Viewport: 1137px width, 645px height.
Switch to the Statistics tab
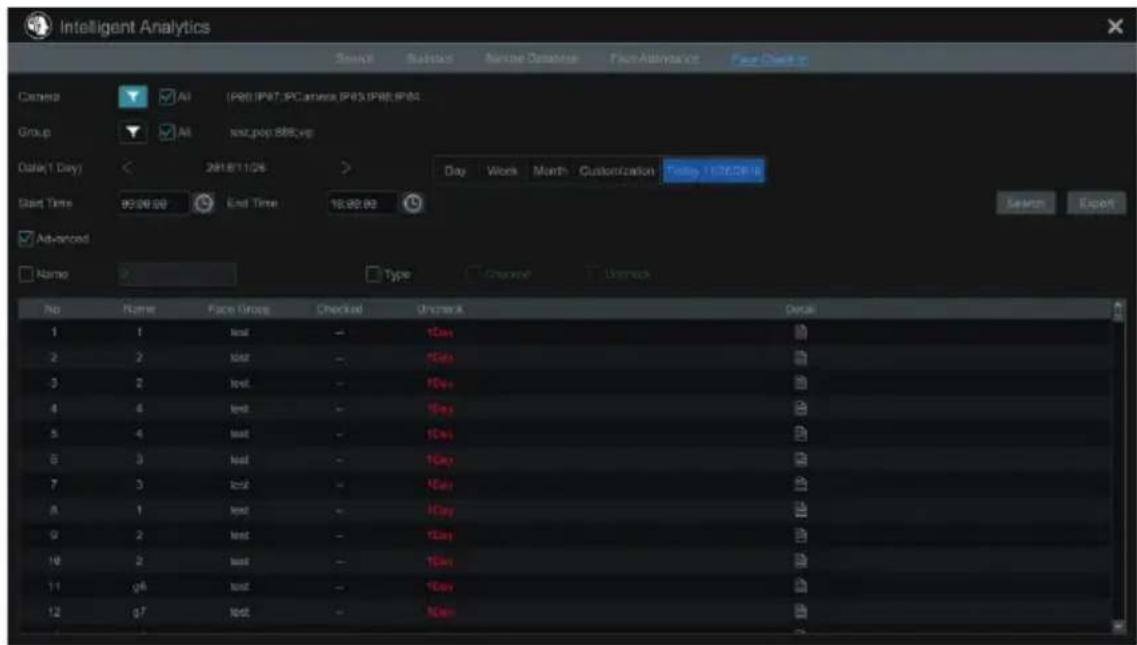[x=430, y=59]
